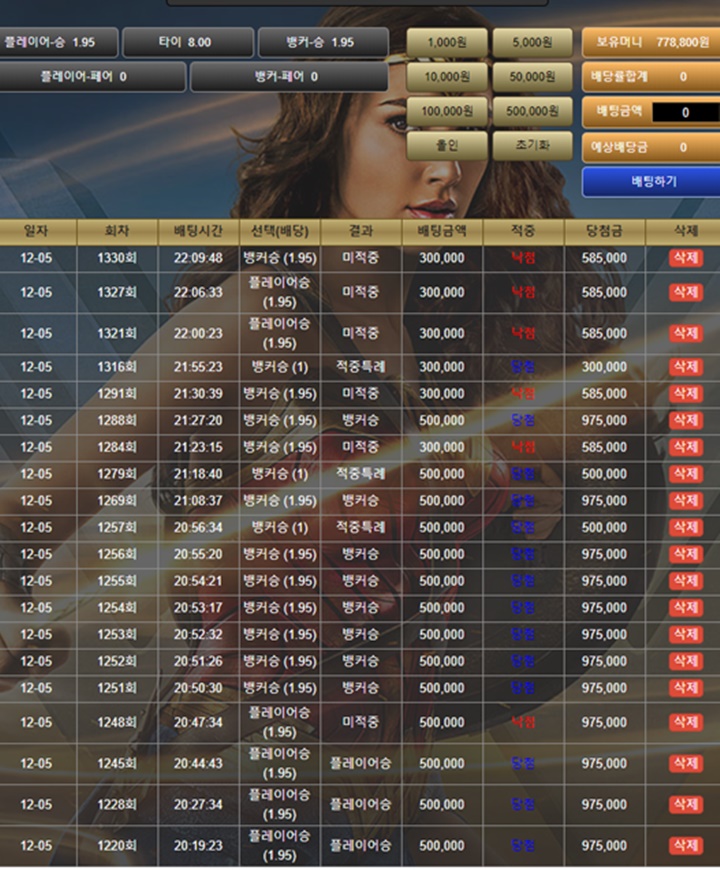Delete the 1330회 bet record
This screenshot has height=870, width=720.
686,258
